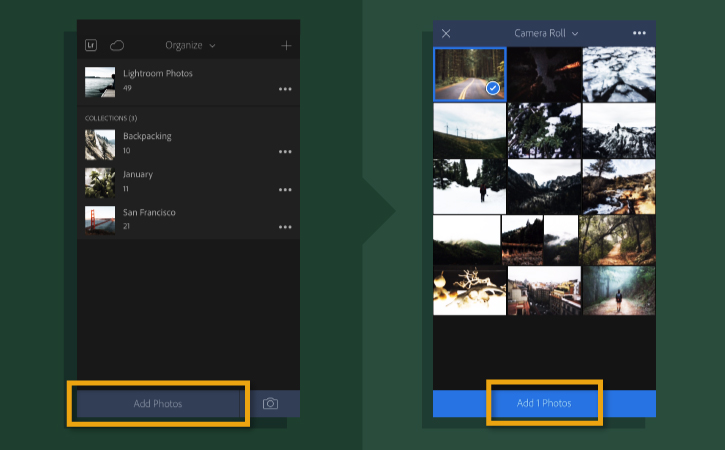
Task: Open the Backpacking collection
Action: click(x=188, y=145)
